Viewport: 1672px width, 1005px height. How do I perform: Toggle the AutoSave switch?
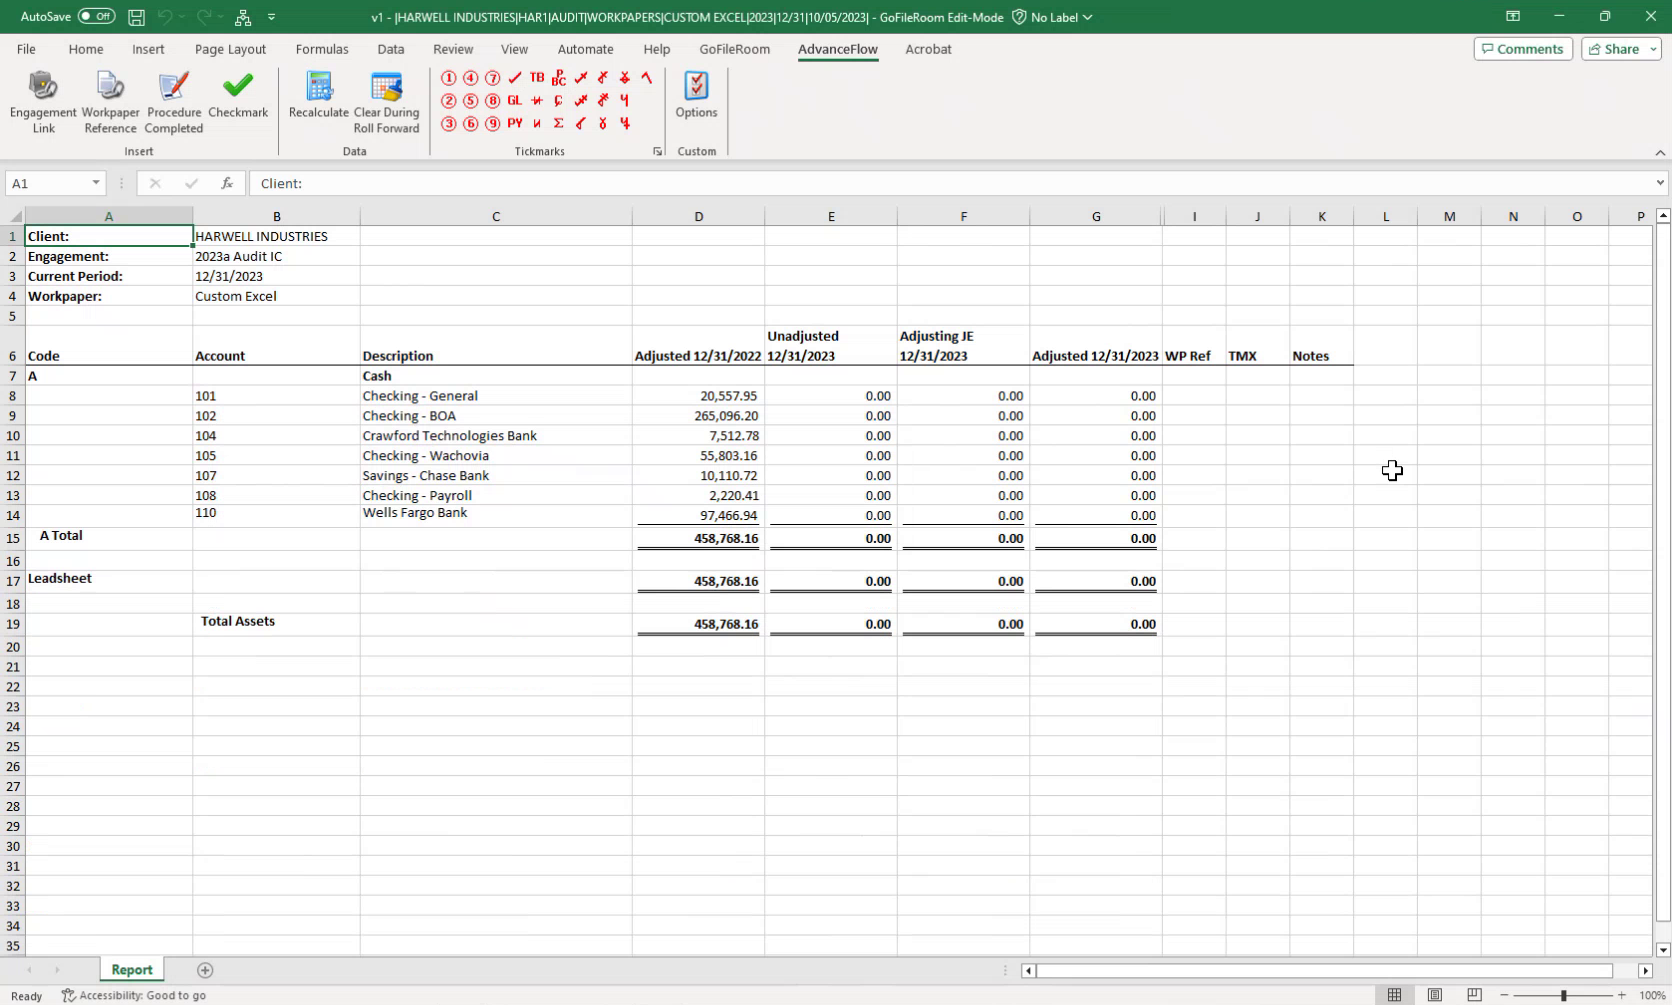tap(96, 17)
